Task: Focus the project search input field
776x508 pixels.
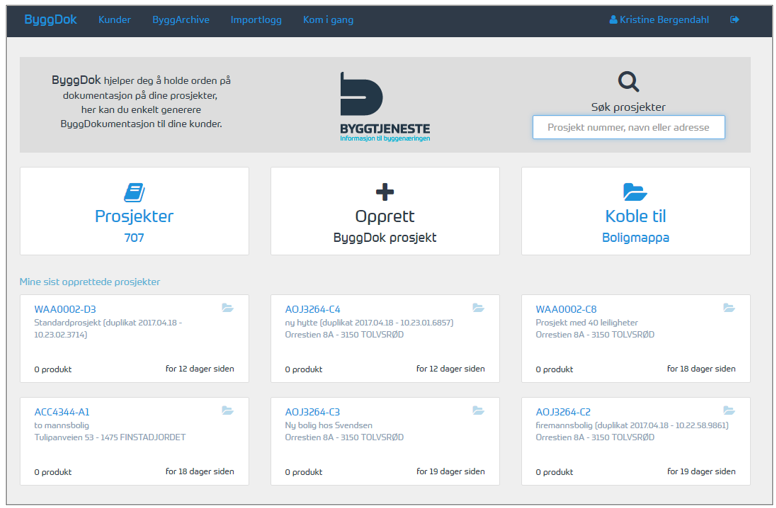Action: point(628,128)
